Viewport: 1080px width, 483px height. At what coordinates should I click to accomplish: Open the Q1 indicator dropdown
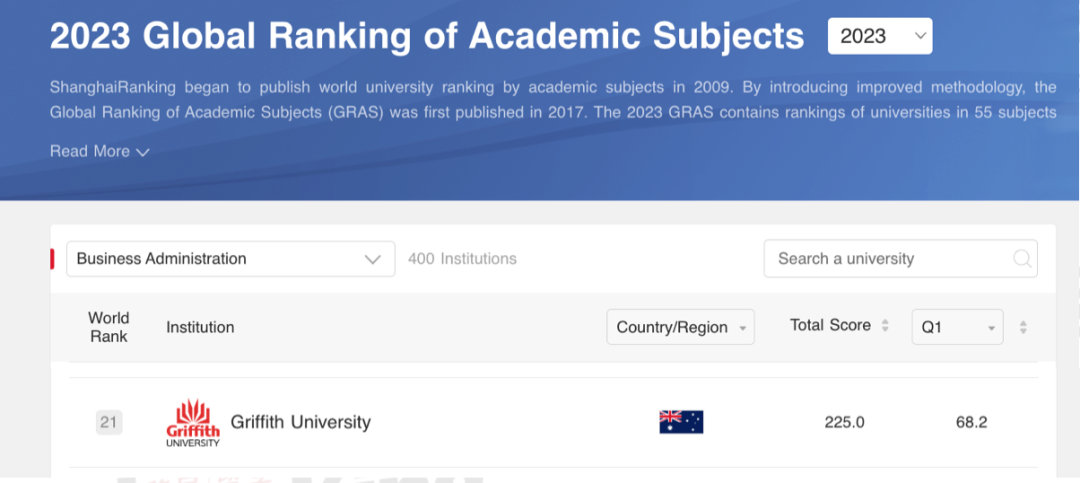tap(957, 327)
